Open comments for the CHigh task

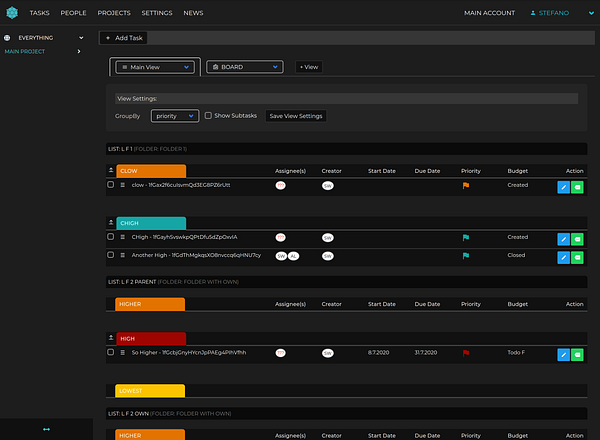pyautogui.click(x=577, y=239)
